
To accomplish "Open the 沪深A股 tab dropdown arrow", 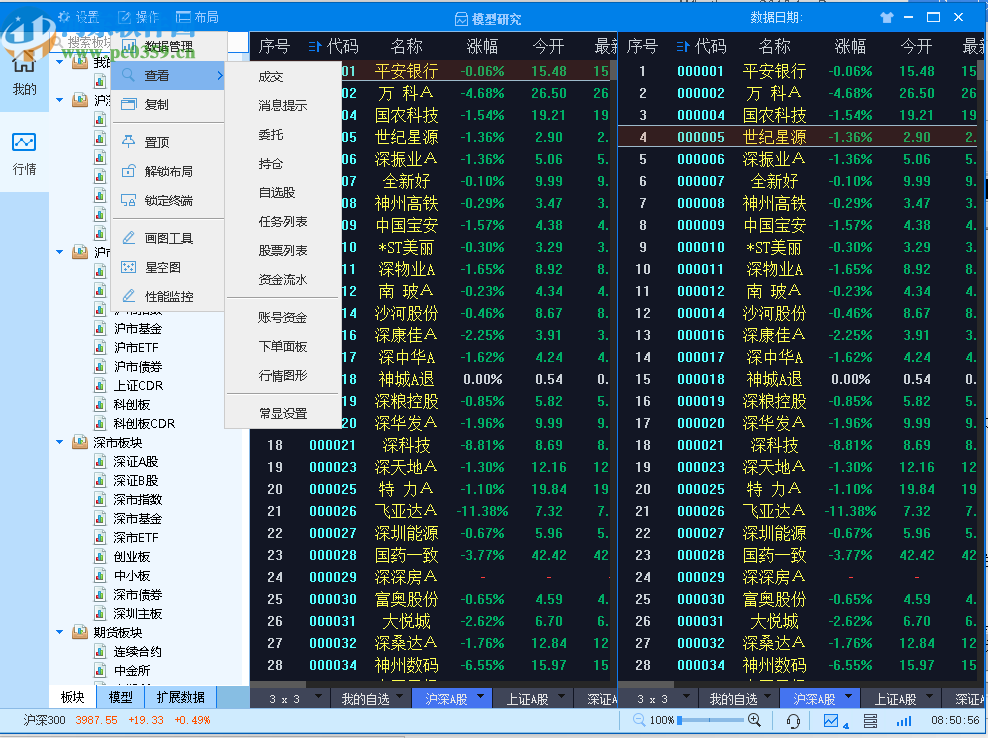I will tap(480, 698).
